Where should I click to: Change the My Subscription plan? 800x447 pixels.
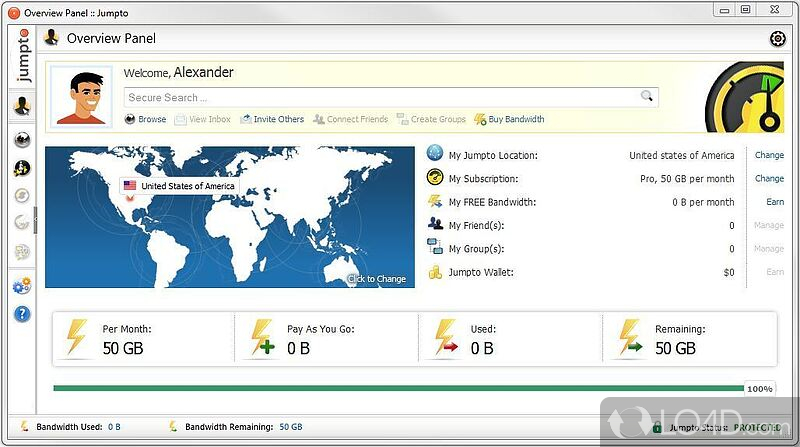point(768,179)
